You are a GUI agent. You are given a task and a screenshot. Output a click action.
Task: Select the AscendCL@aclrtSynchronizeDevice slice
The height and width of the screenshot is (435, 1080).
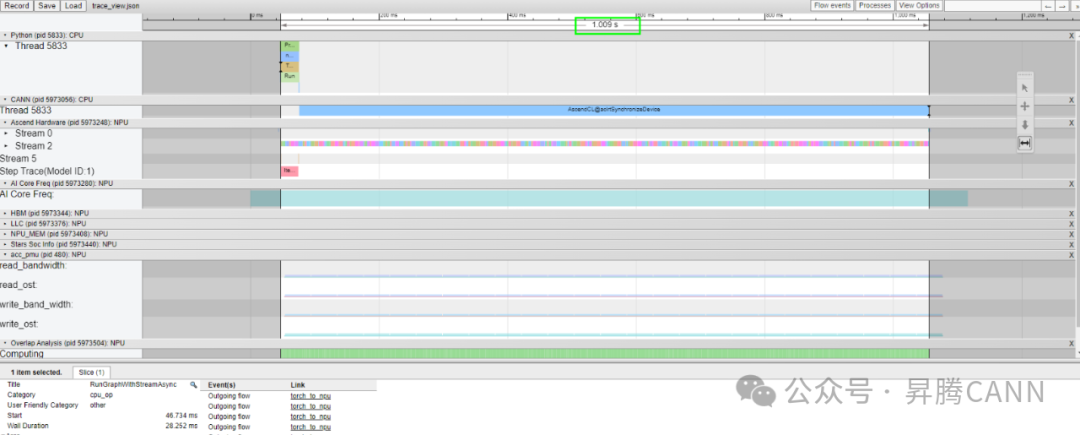[614, 110]
